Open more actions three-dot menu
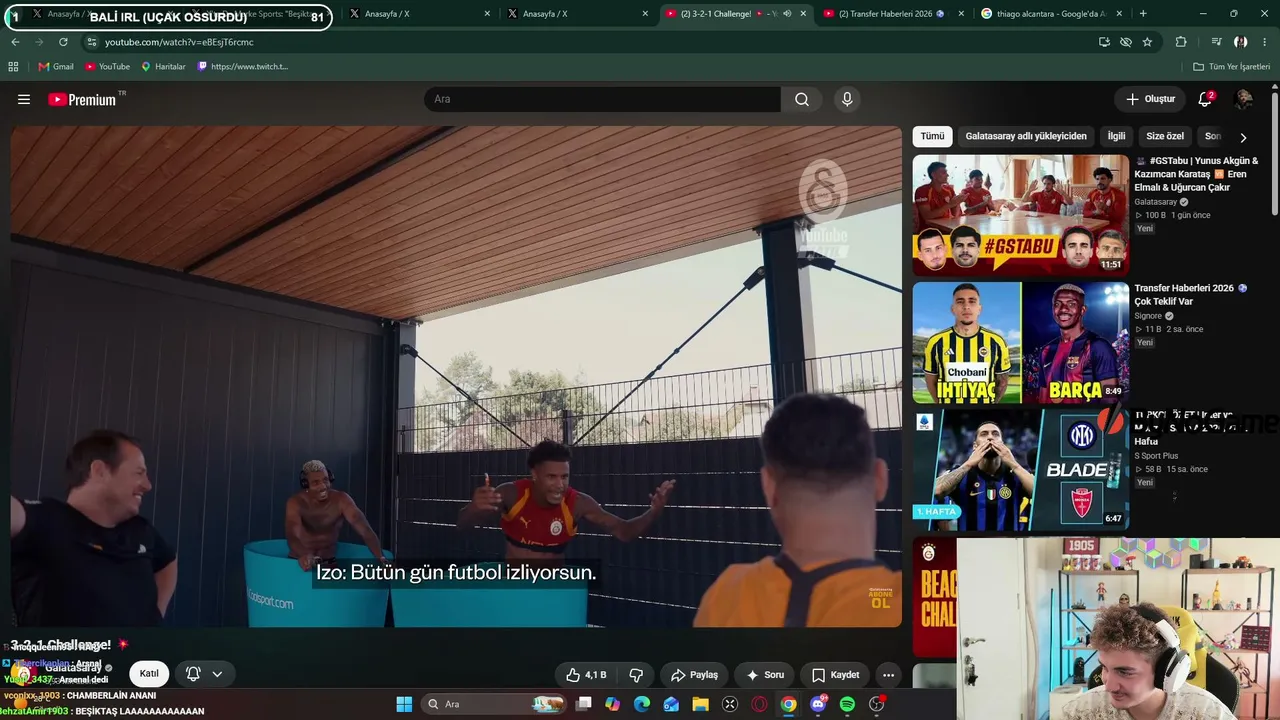Screen dimensions: 1280x720 (888, 675)
